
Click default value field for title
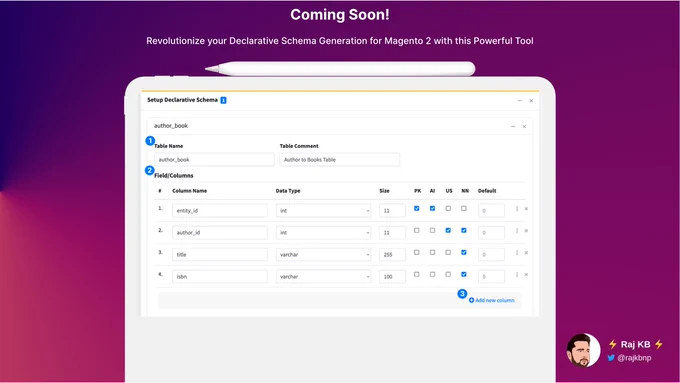click(x=491, y=255)
